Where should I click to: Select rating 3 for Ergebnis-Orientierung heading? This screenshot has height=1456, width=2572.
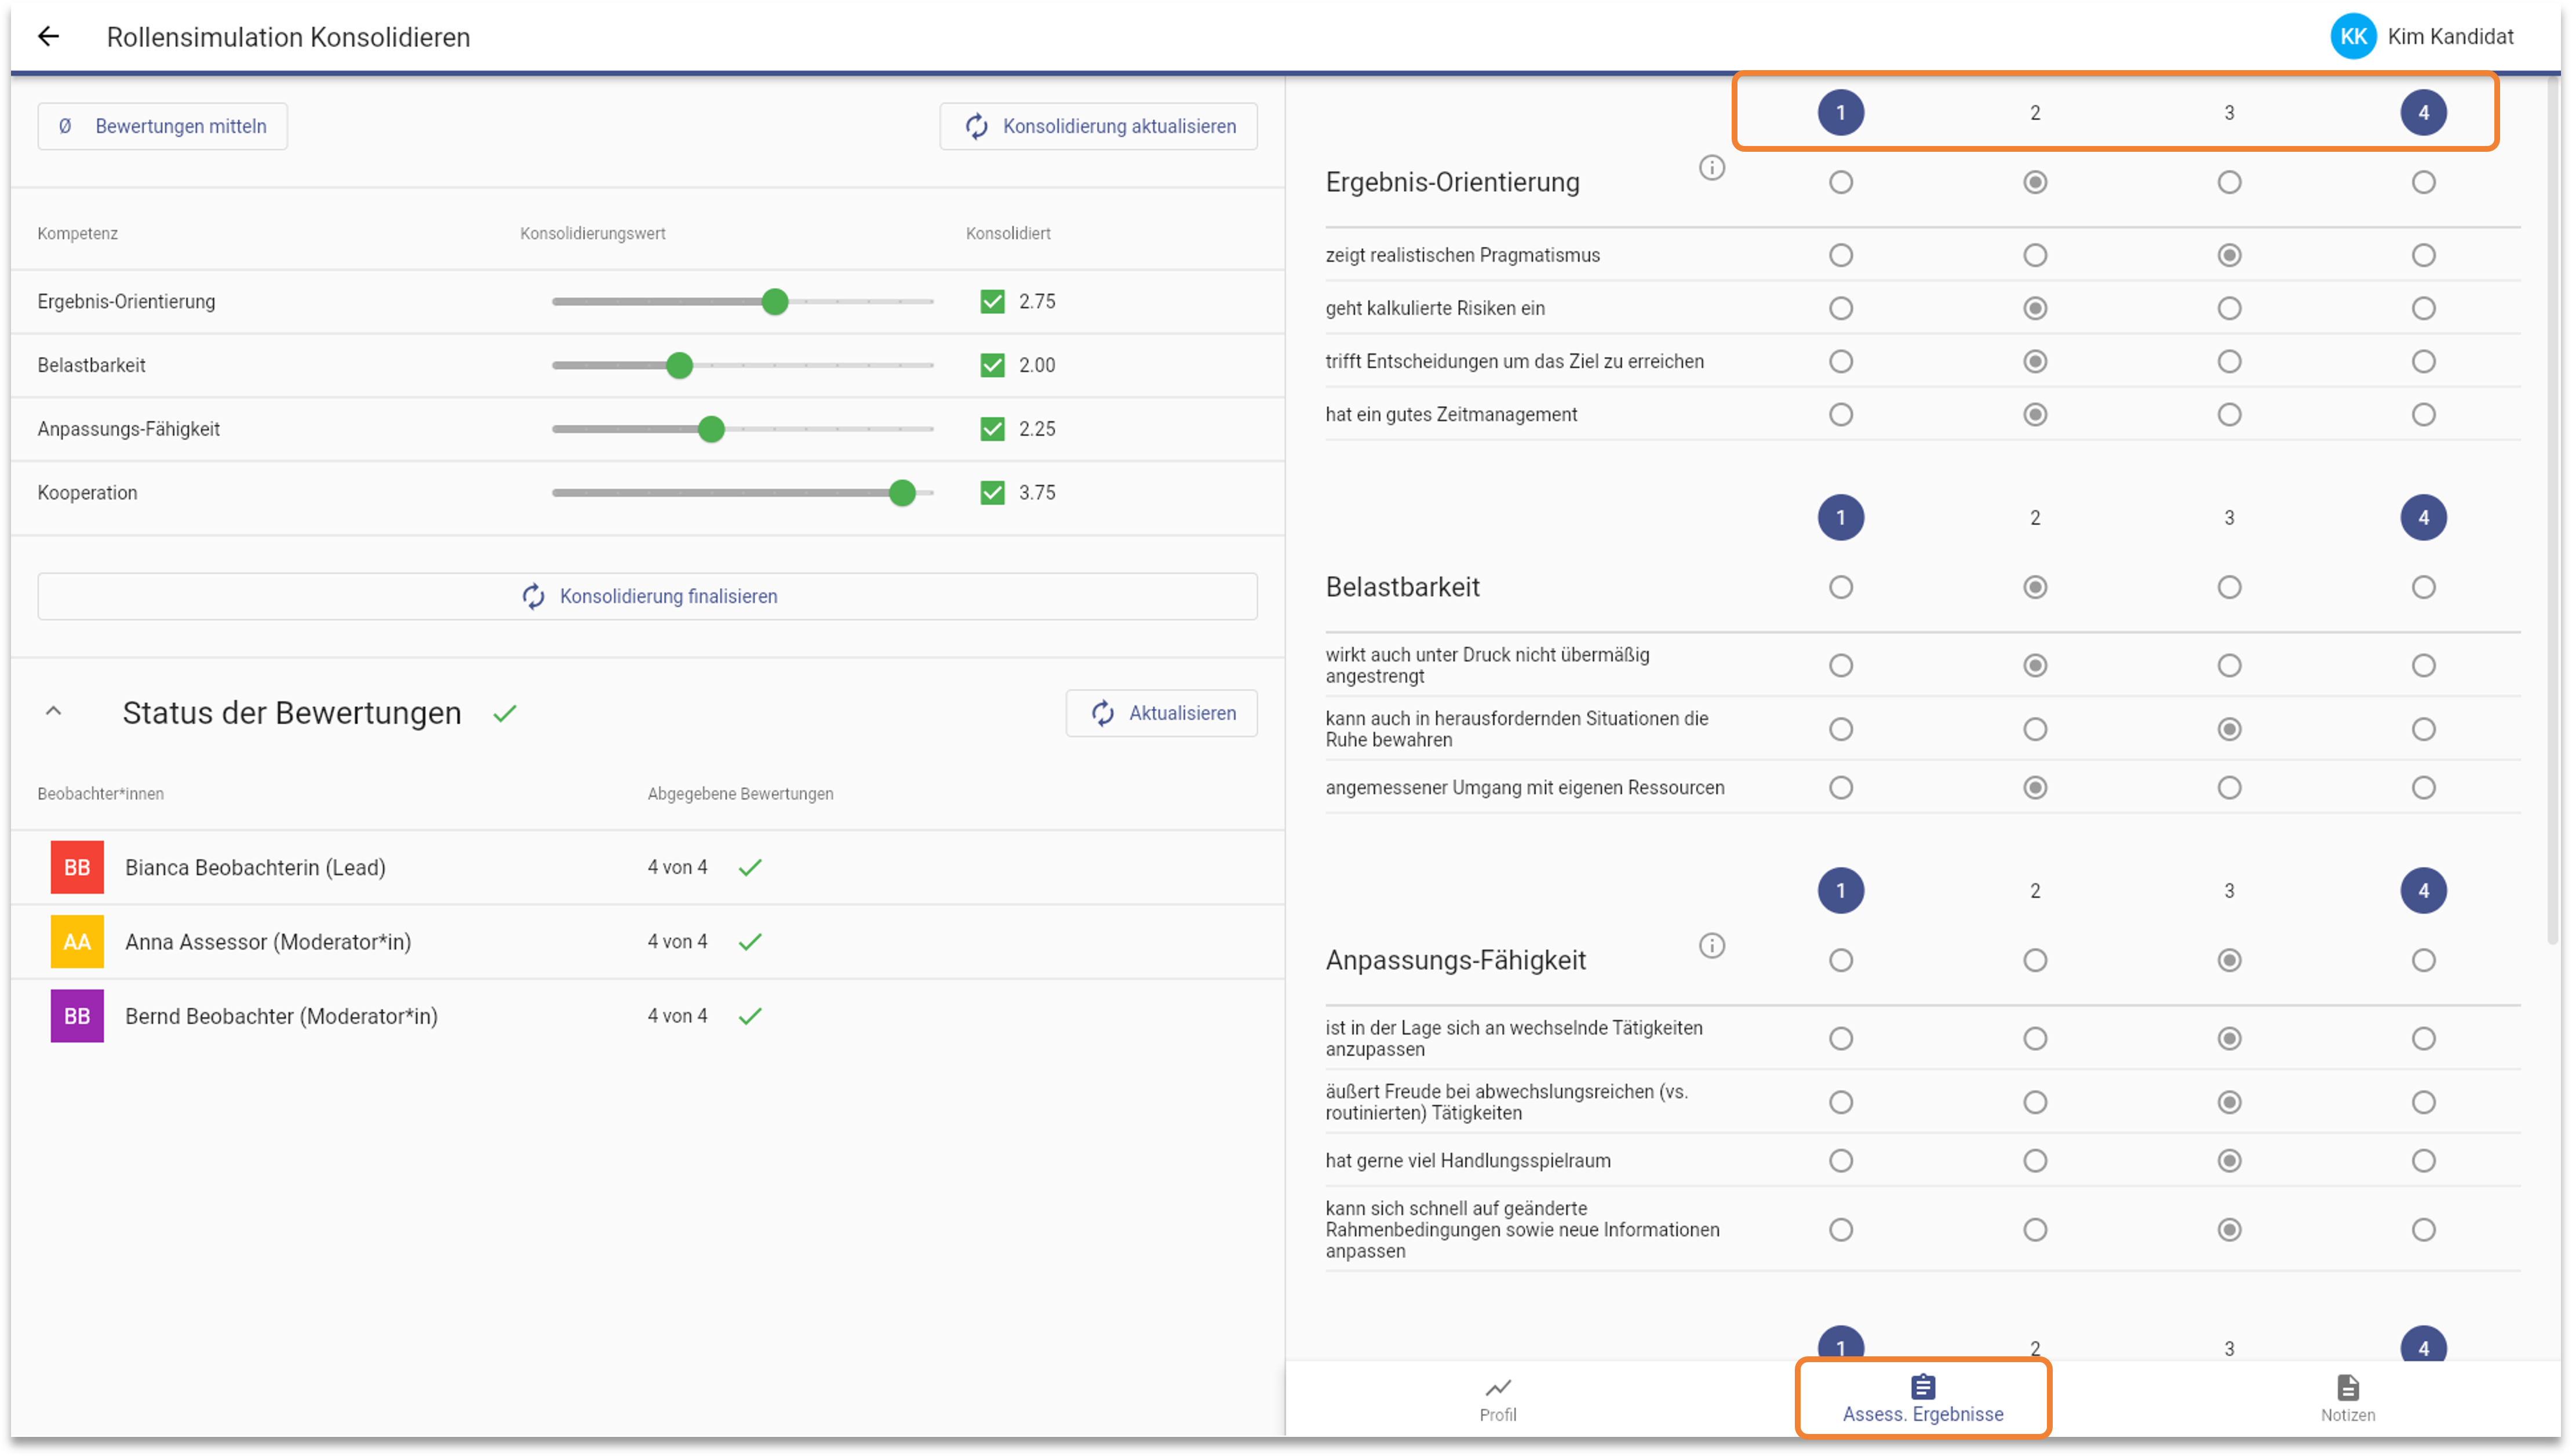[2228, 182]
